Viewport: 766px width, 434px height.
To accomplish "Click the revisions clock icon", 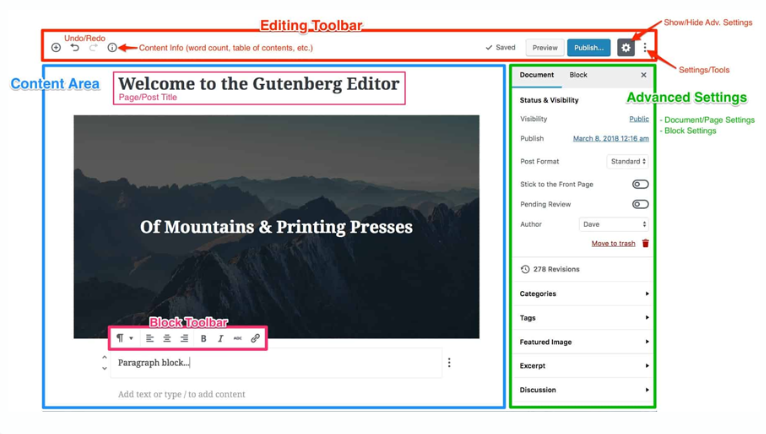I will (x=525, y=269).
